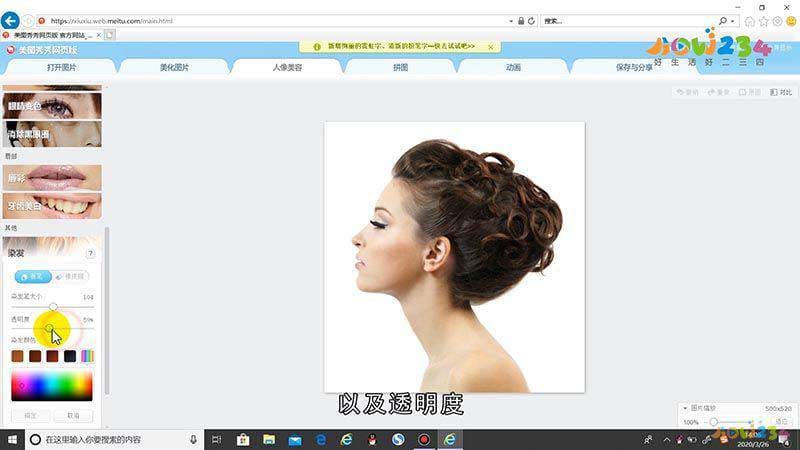Click the Cortana search circle icon
800x450 pixels.
click(x=35, y=439)
